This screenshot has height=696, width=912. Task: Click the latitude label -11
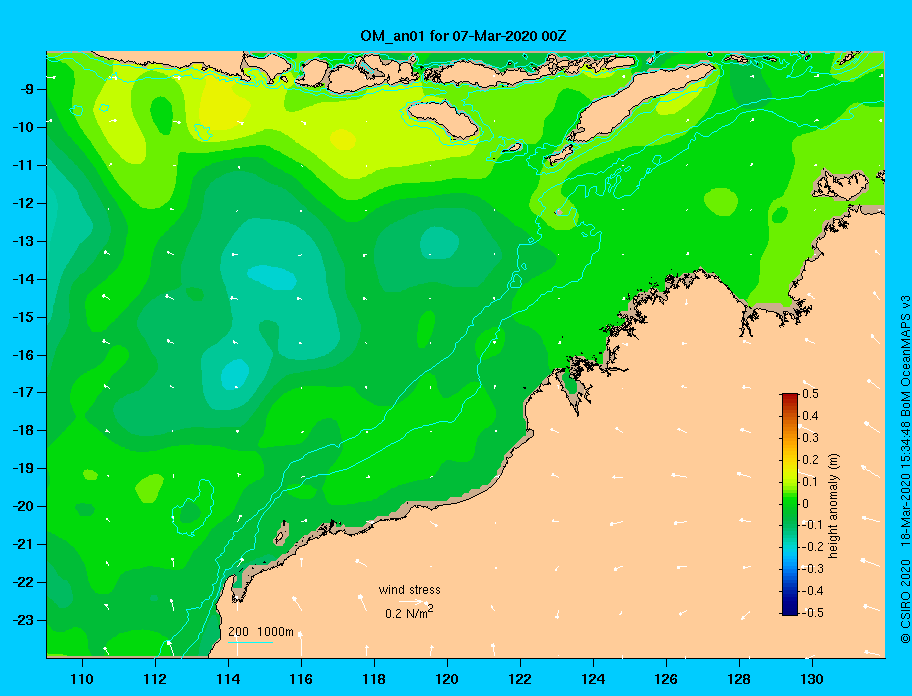(x=23, y=165)
